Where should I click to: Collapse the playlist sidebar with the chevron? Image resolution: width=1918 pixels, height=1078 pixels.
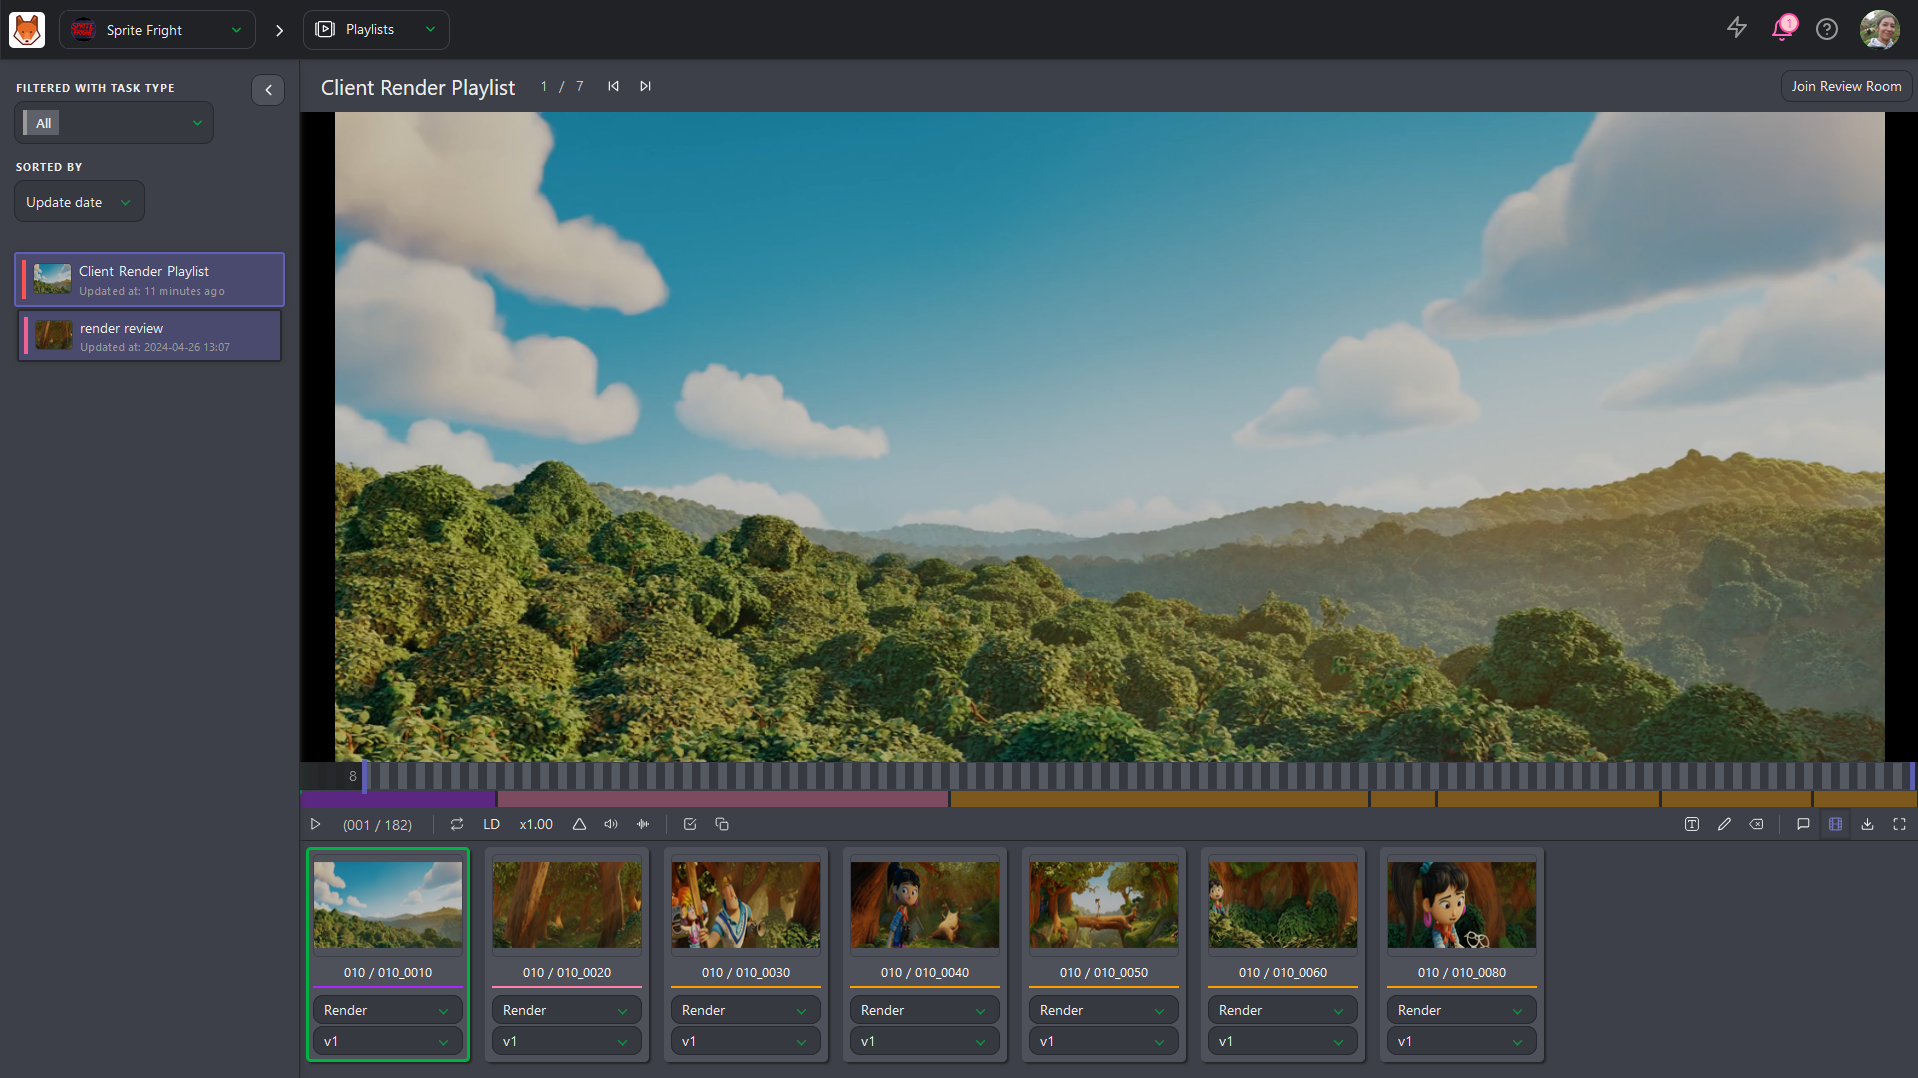coord(268,90)
